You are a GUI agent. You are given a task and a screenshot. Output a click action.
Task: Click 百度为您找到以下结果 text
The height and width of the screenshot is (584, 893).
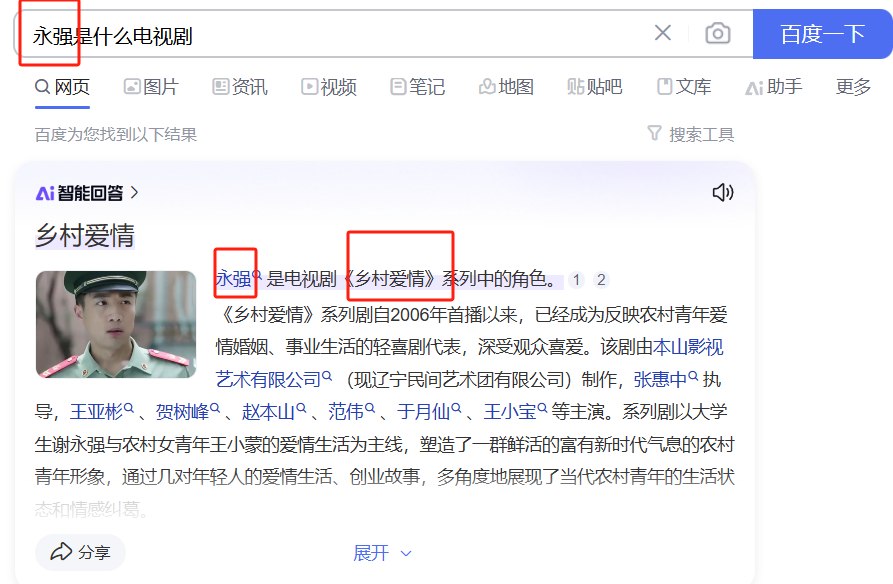[x=116, y=134]
